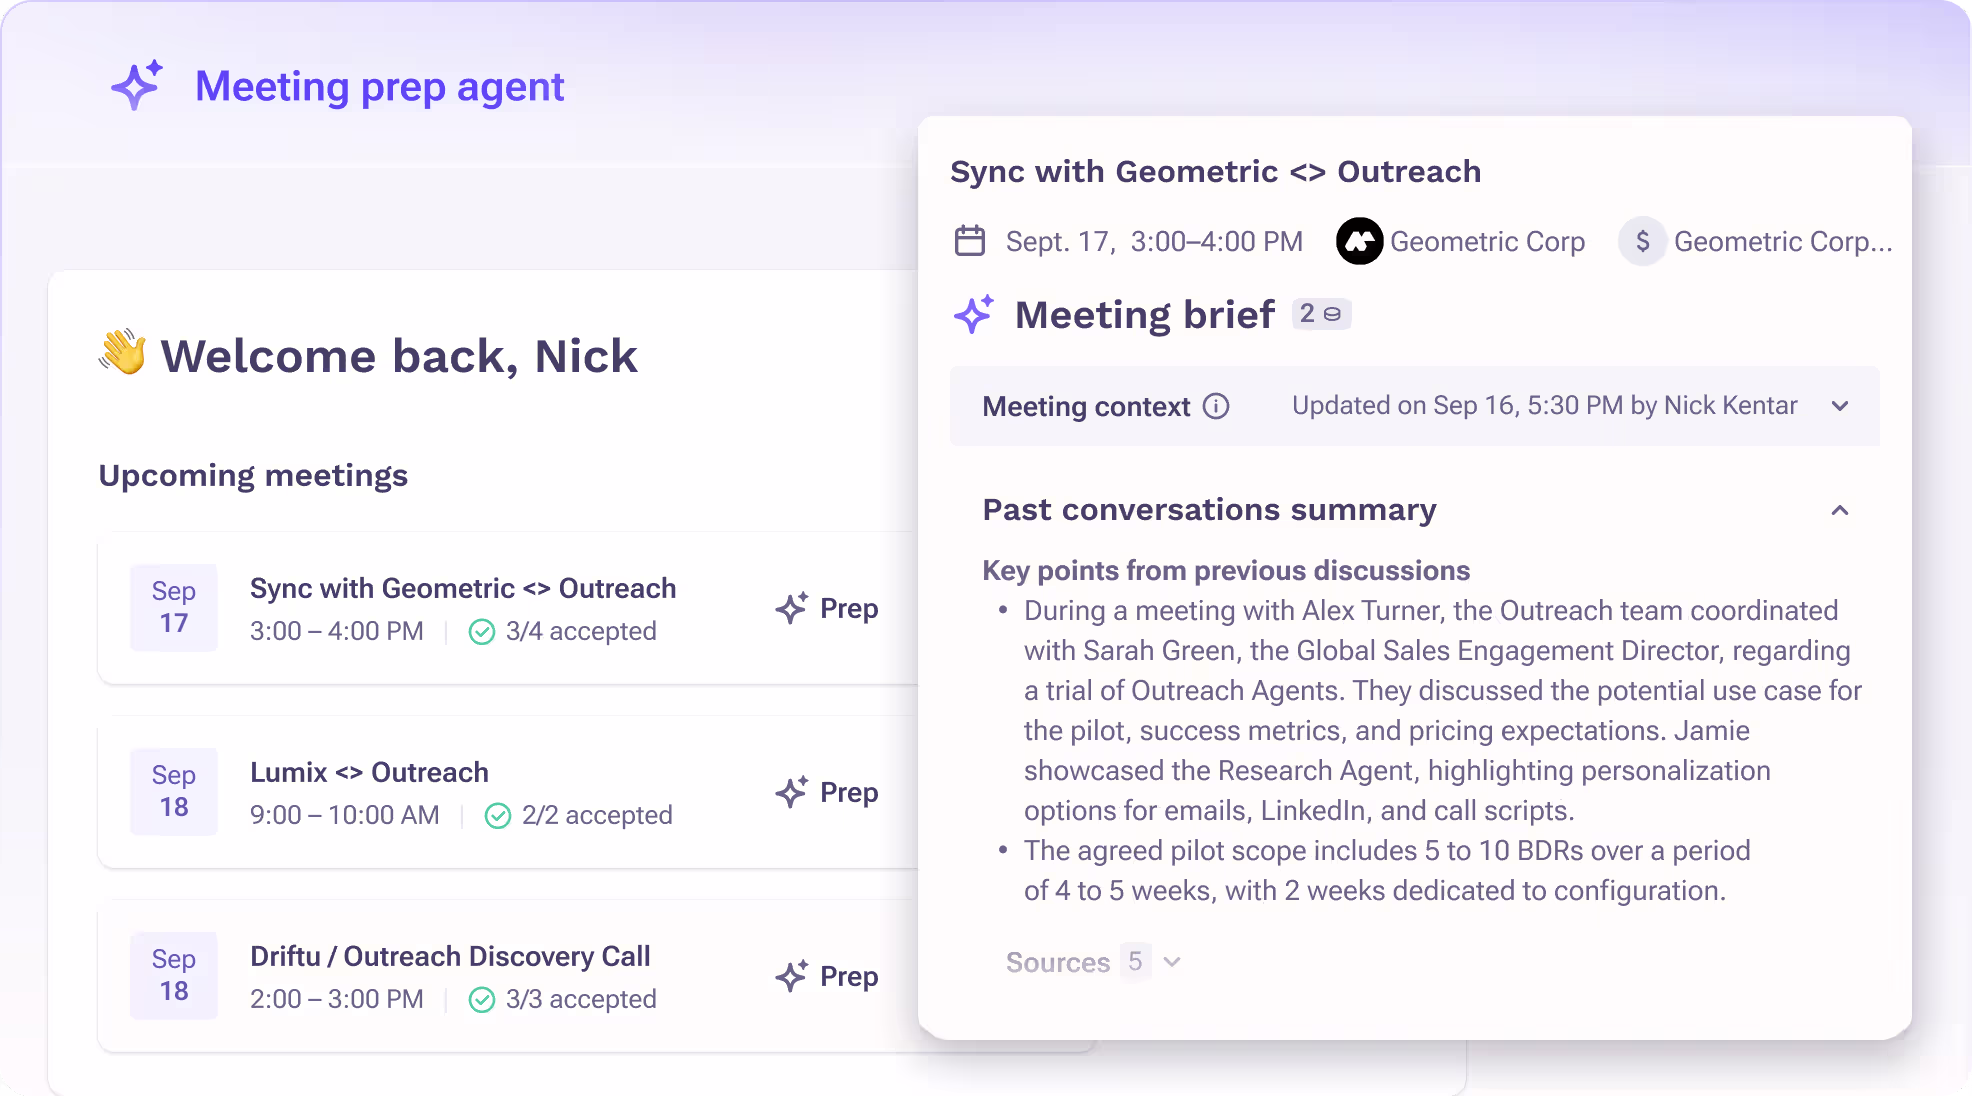The height and width of the screenshot is (1096, 1972).
Task: Click the accepted checkmark on Driftu call
Action: tap(482, 998)
